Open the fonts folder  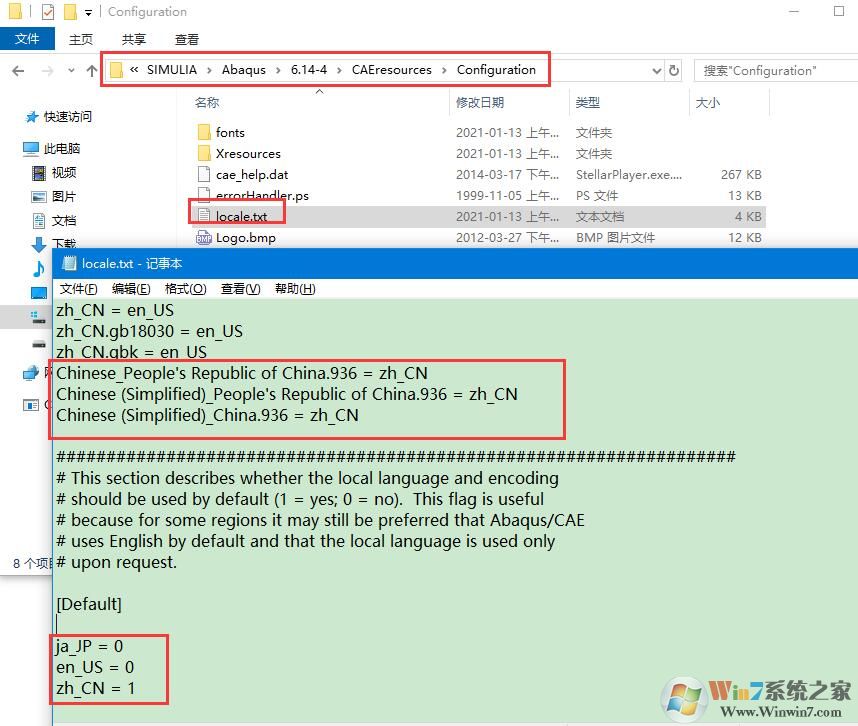[x=230, y=132]
